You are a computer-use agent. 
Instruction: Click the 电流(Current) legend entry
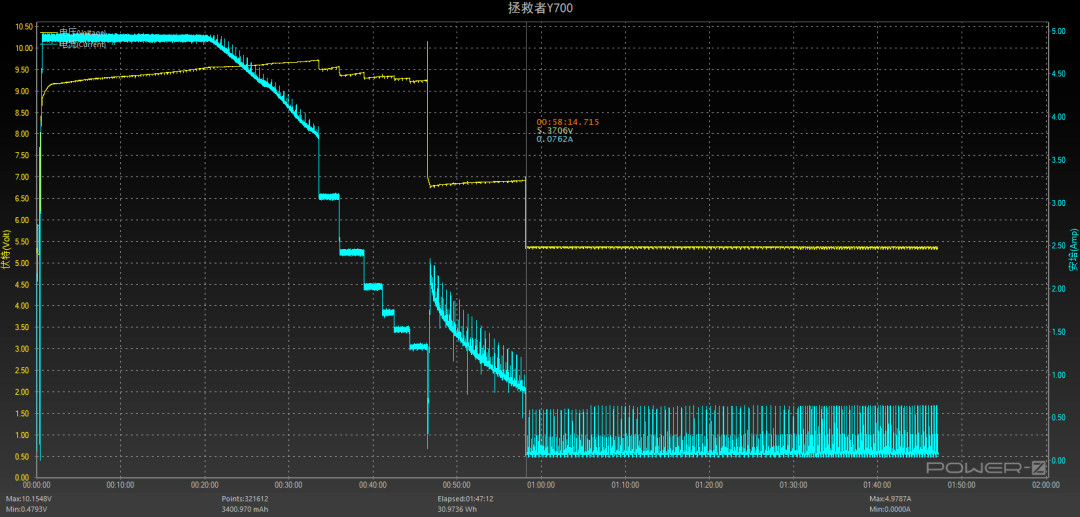[x=74, y=45]
